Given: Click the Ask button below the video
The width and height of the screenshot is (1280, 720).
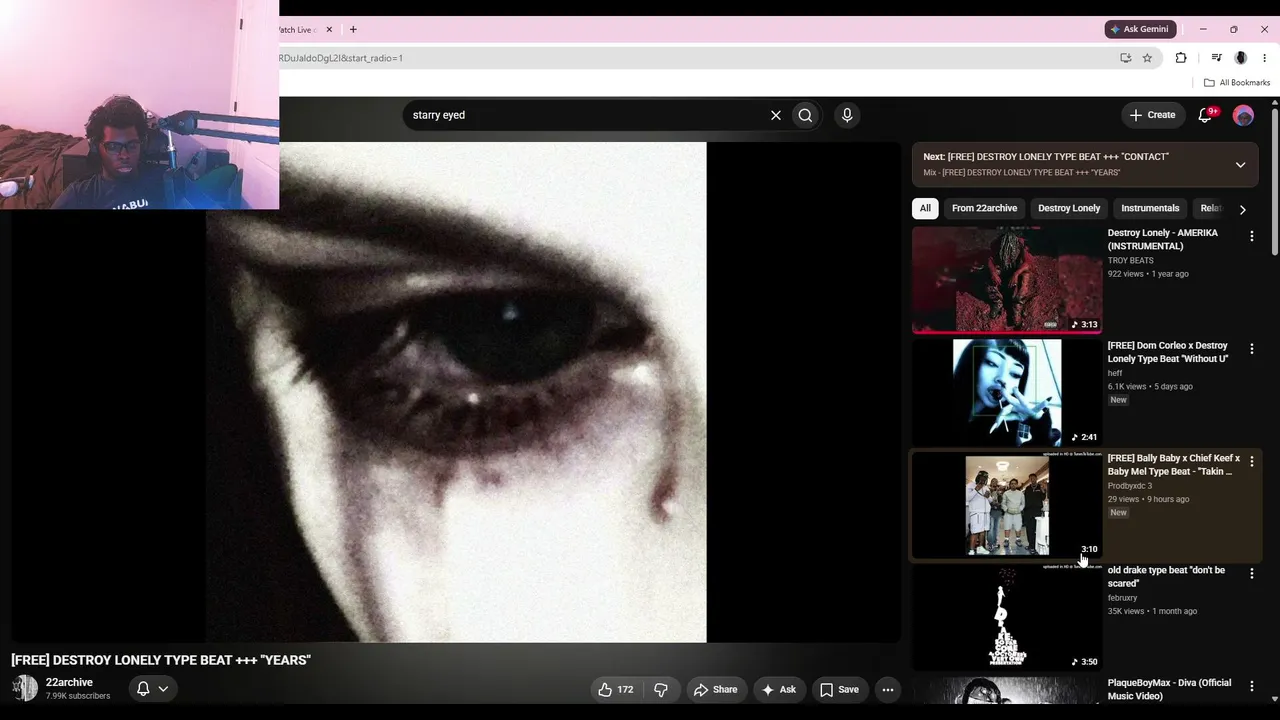Looking at the screenshot, I should [779, 689].
